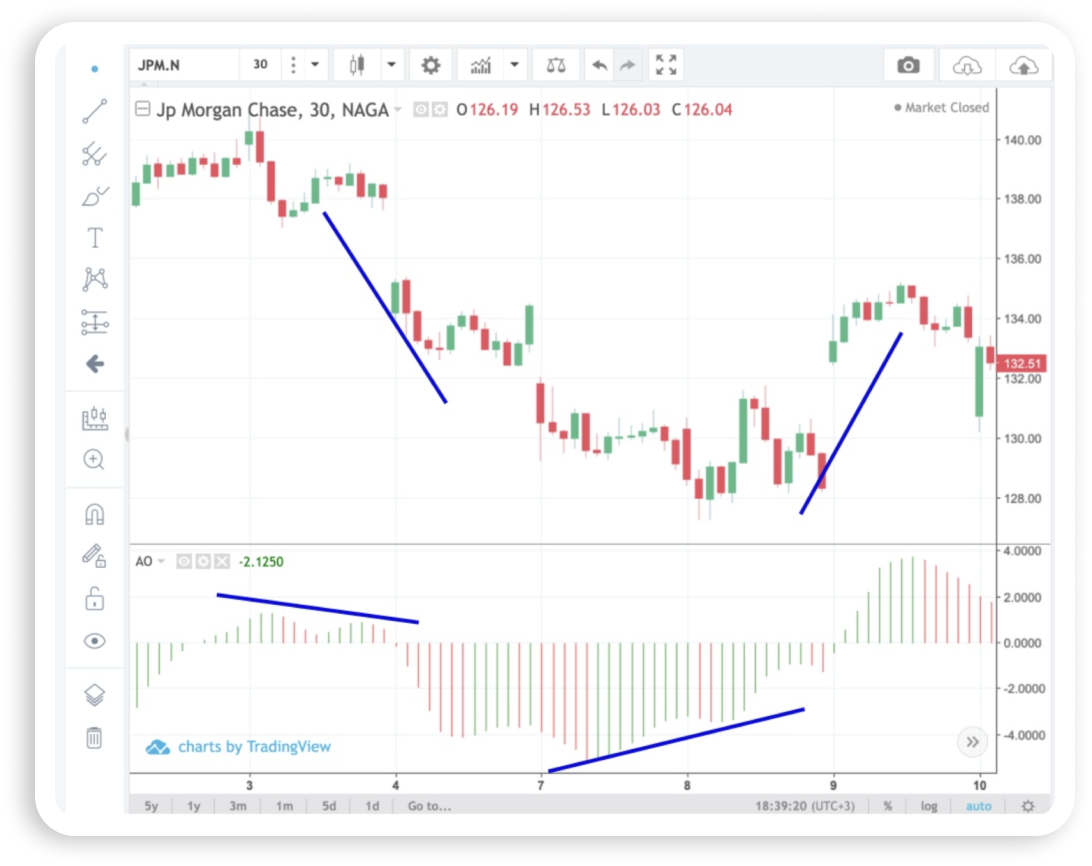Select the pitchfork tool

pyautogui.click(x=95, y=154)
